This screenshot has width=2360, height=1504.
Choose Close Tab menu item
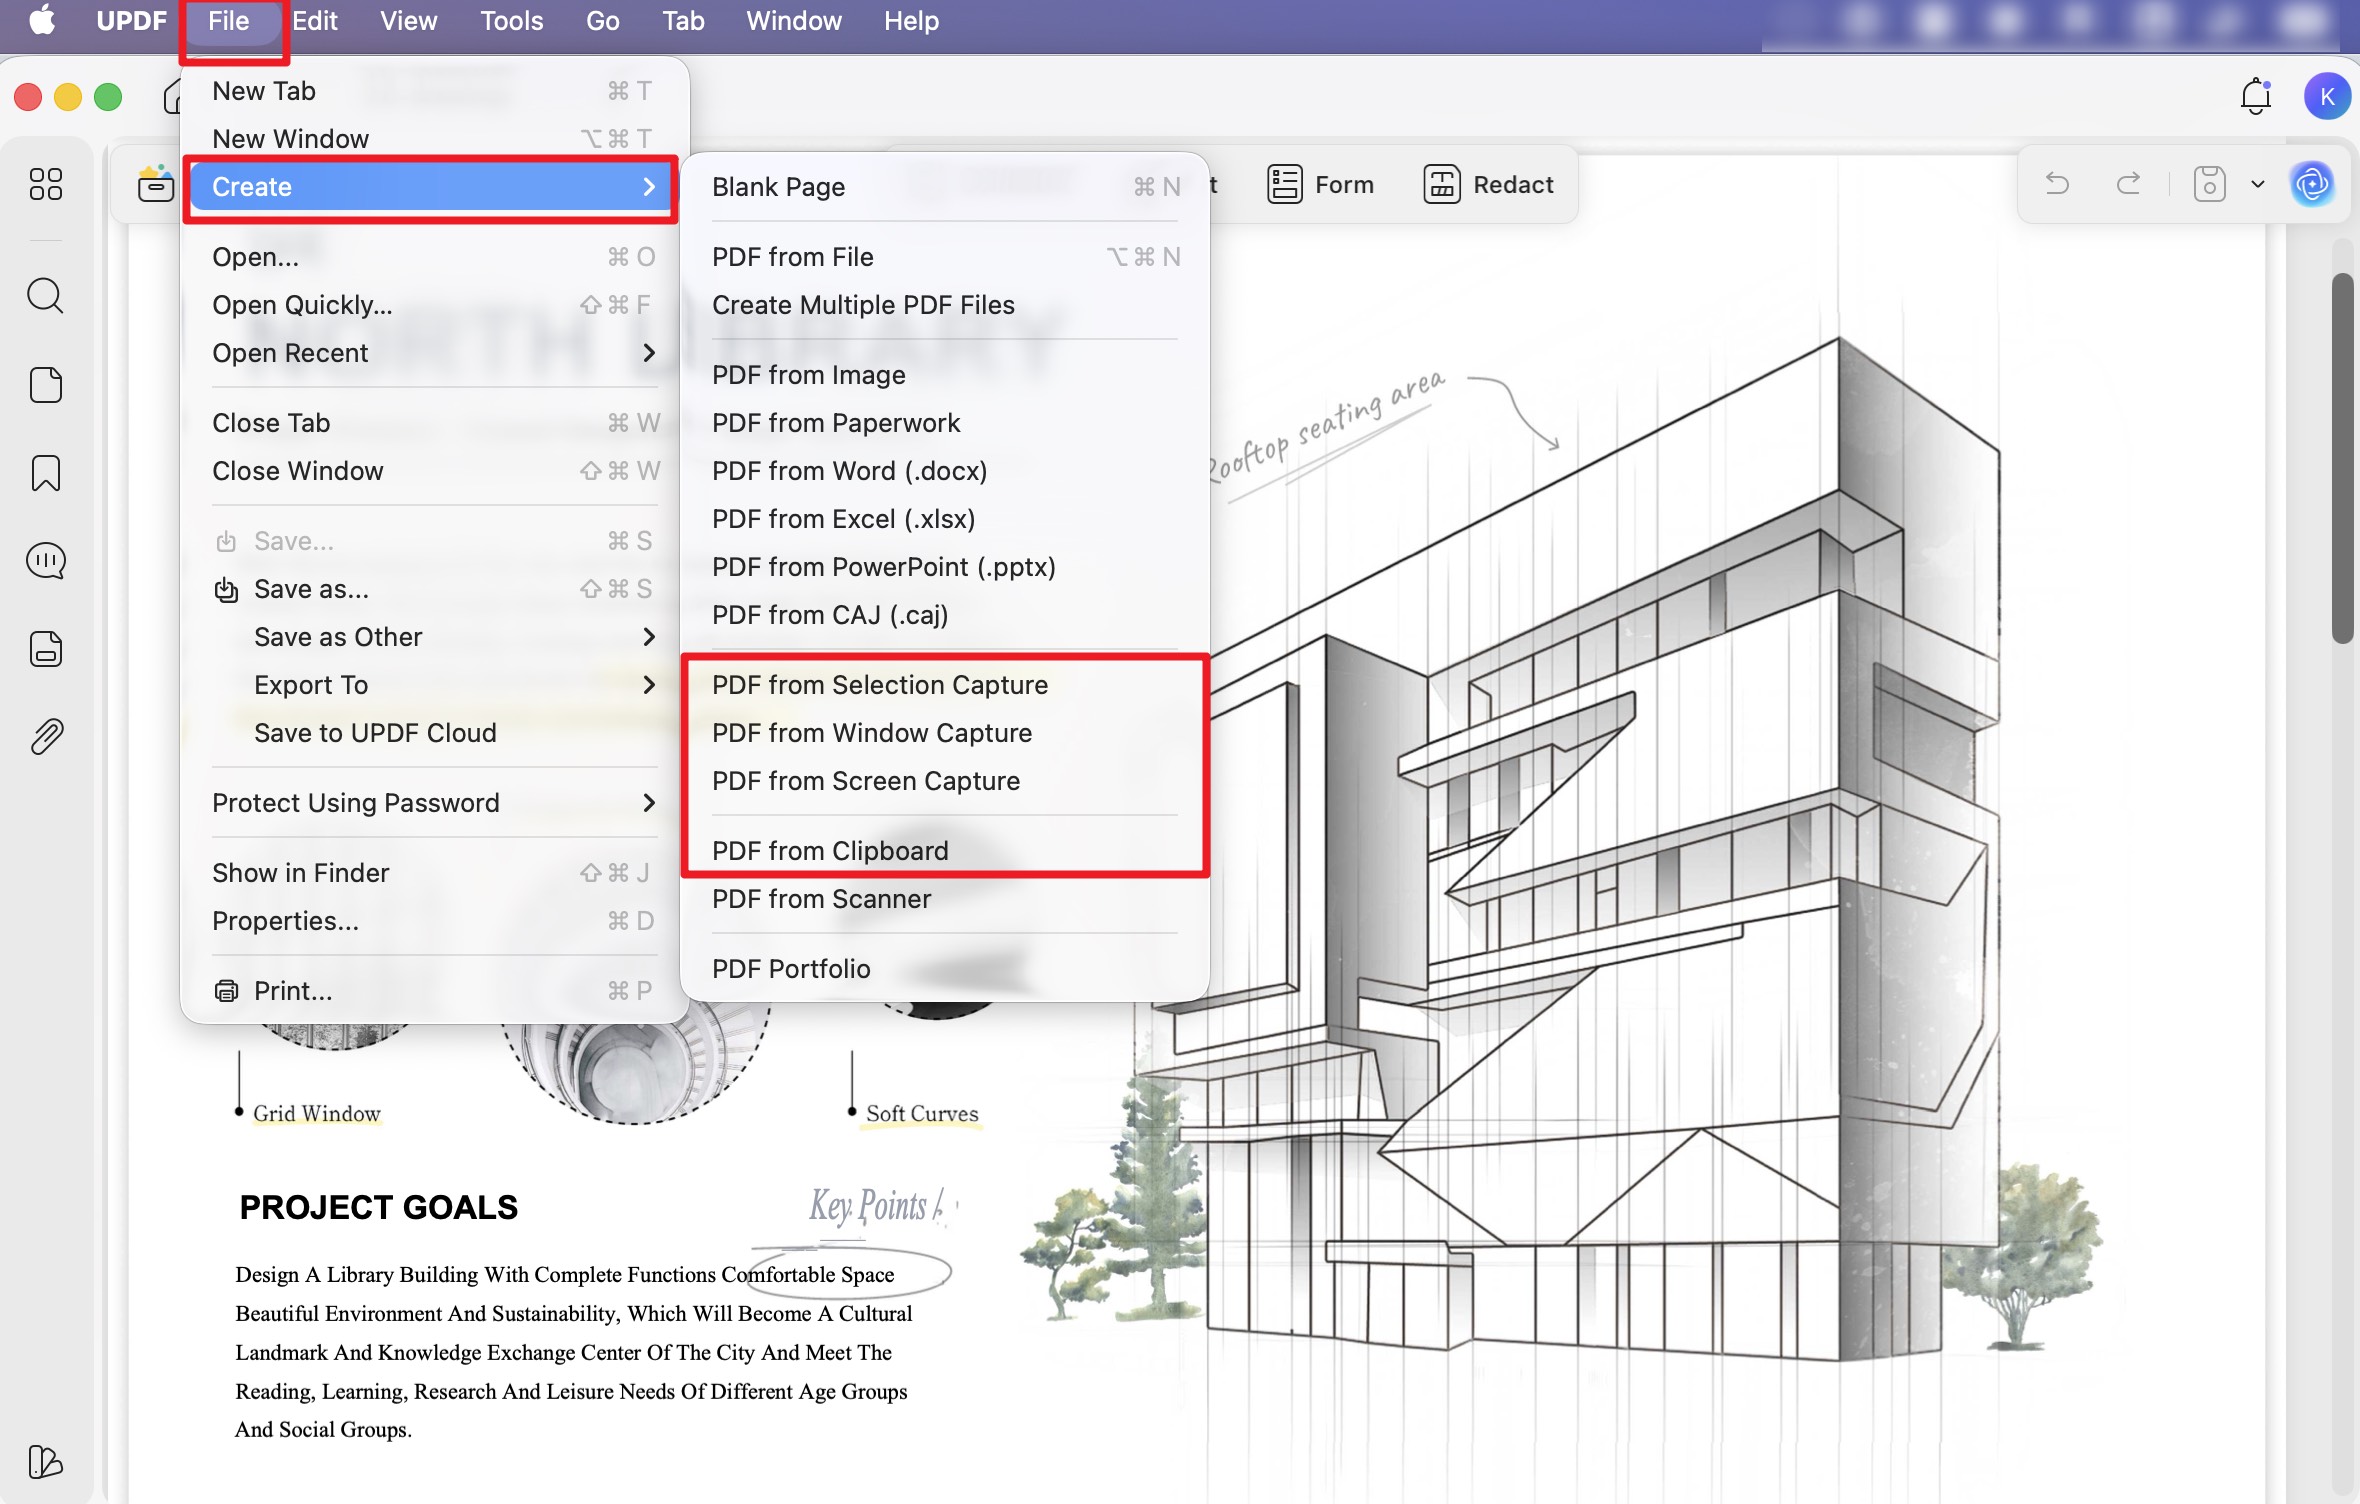point(434,423)
